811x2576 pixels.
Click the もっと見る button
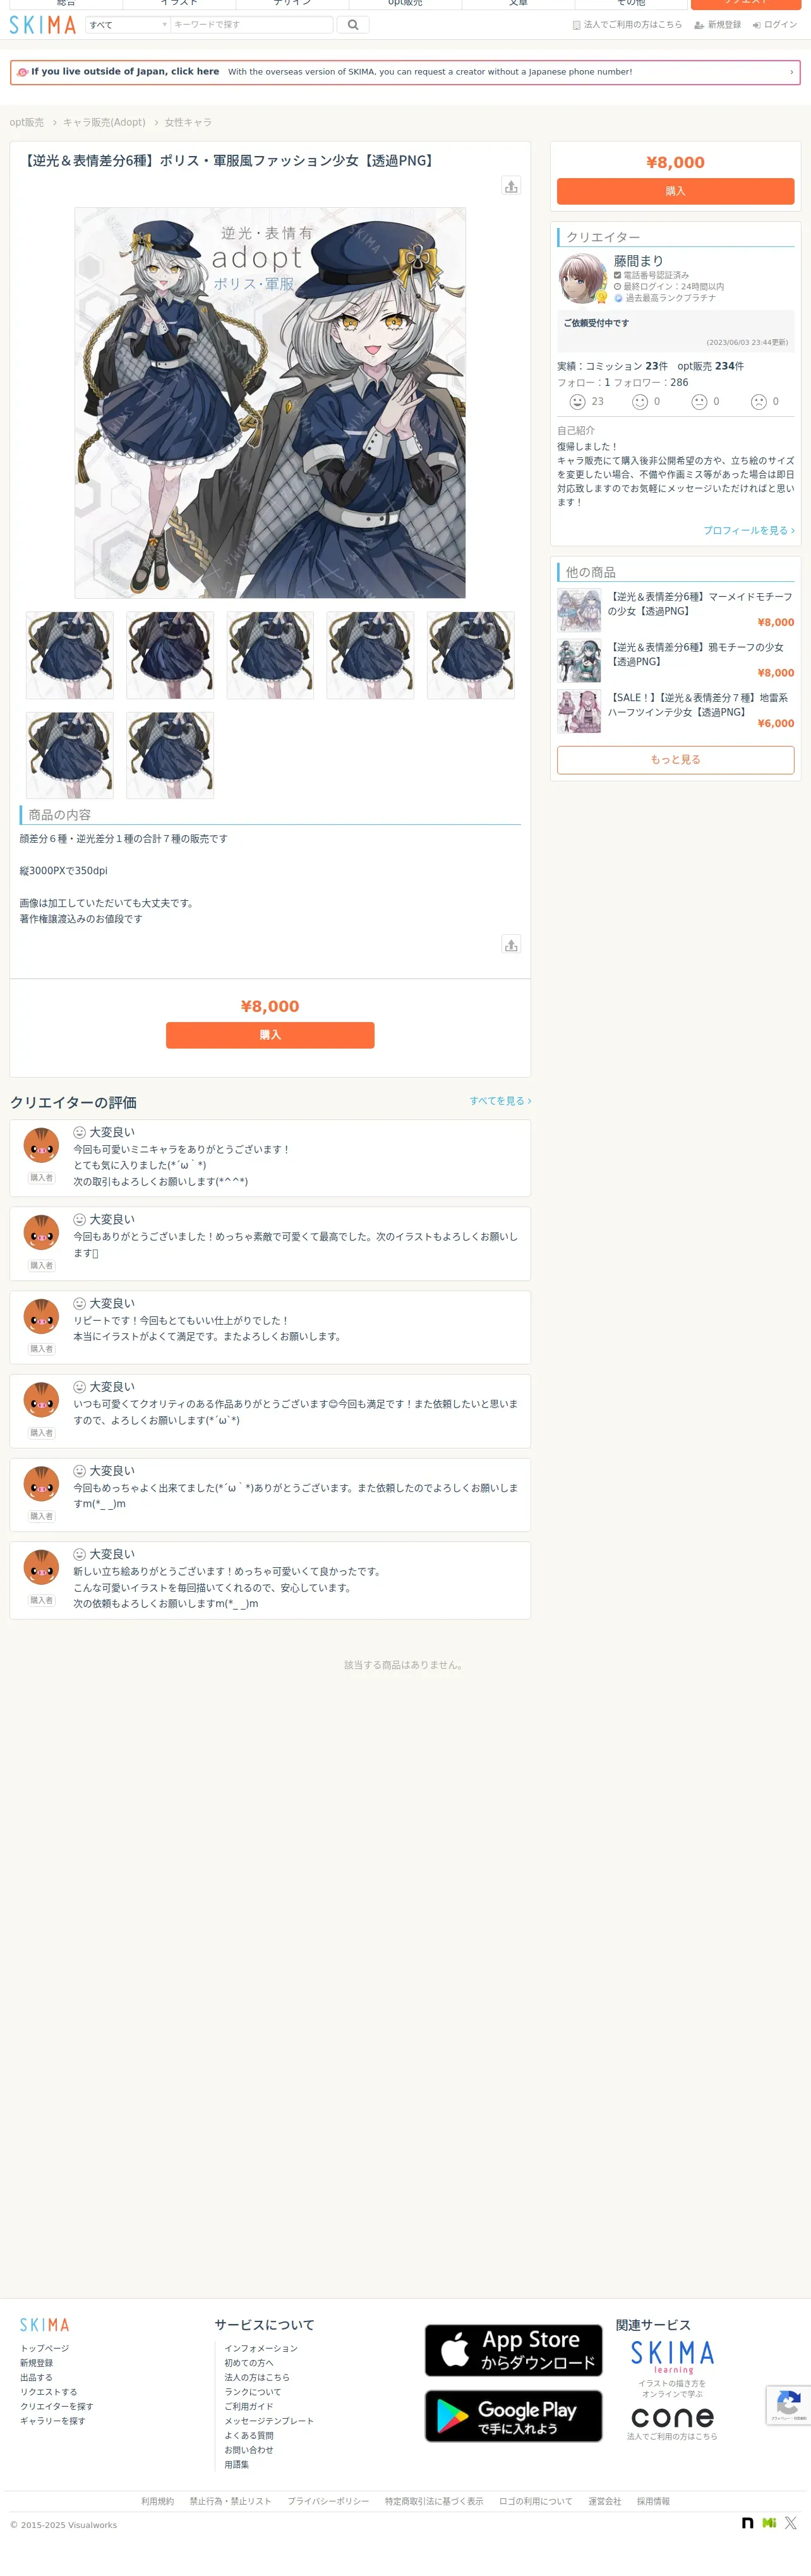click(x=675, y=760)
